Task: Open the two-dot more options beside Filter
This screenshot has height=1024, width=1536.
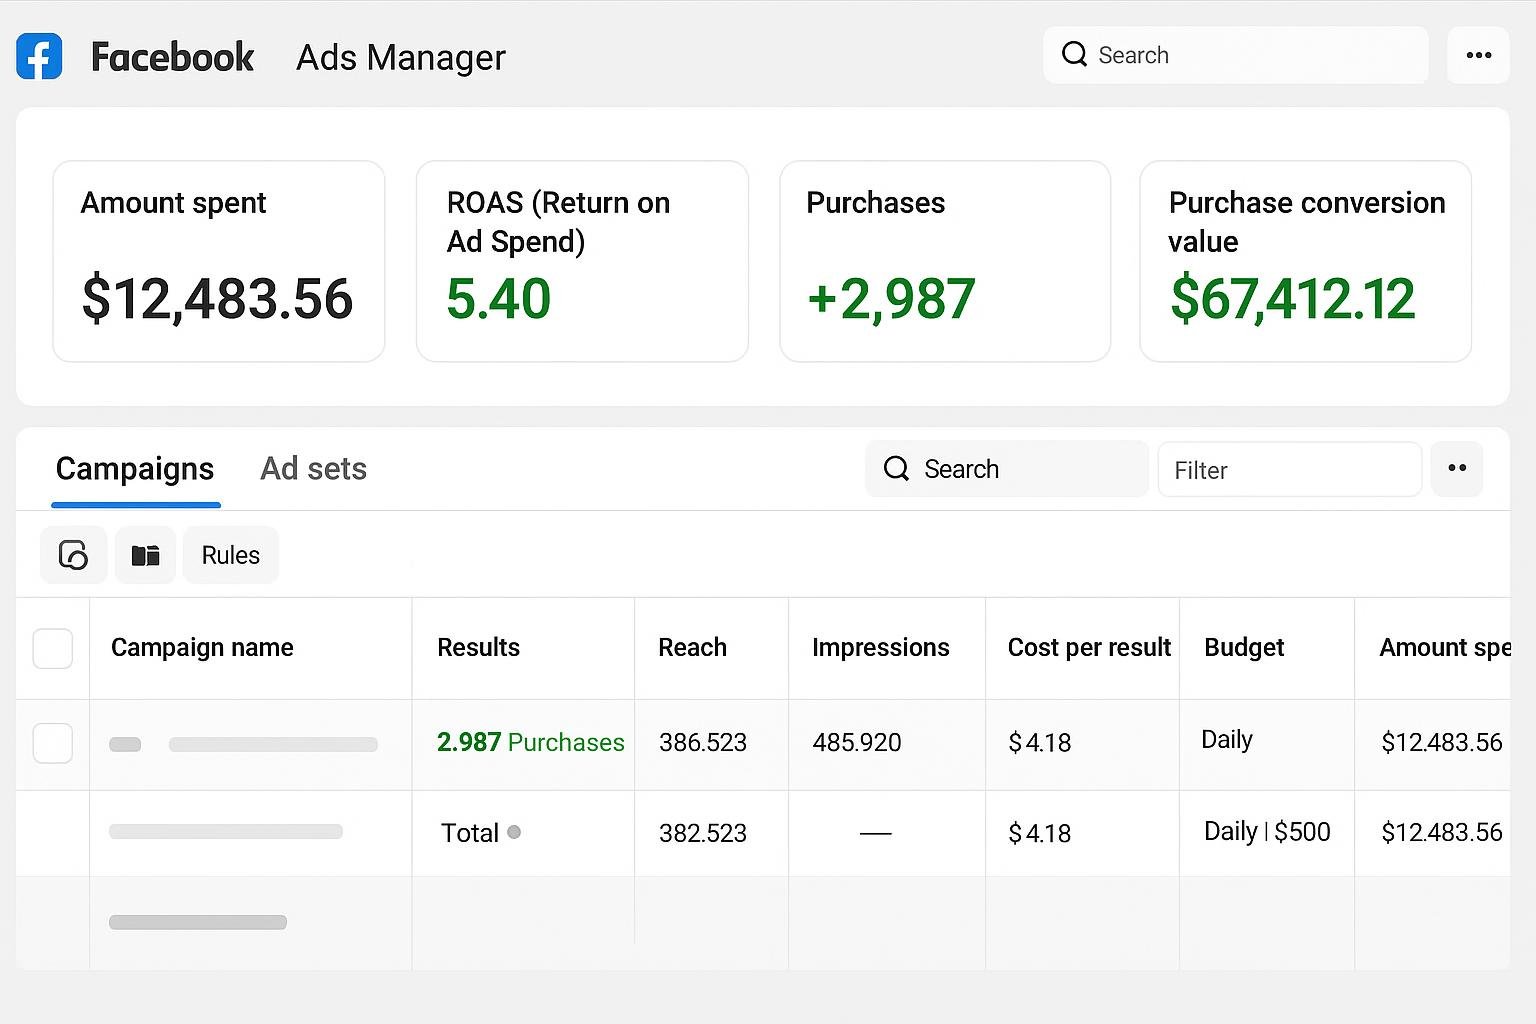Action: click(1457, 469)
